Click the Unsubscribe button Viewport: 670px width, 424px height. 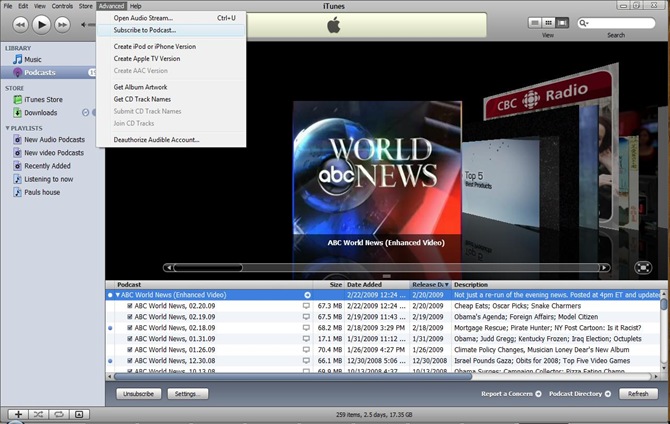139,394
